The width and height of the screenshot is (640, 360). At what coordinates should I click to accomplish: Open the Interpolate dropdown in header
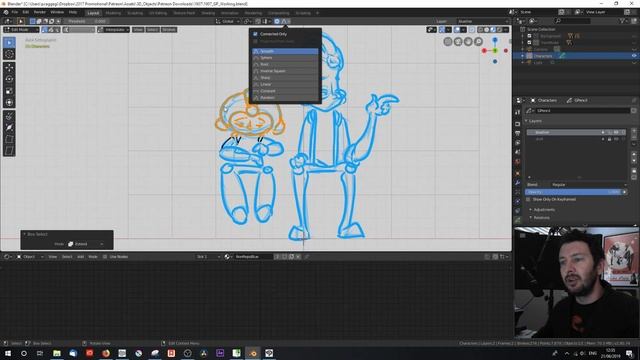114,30
